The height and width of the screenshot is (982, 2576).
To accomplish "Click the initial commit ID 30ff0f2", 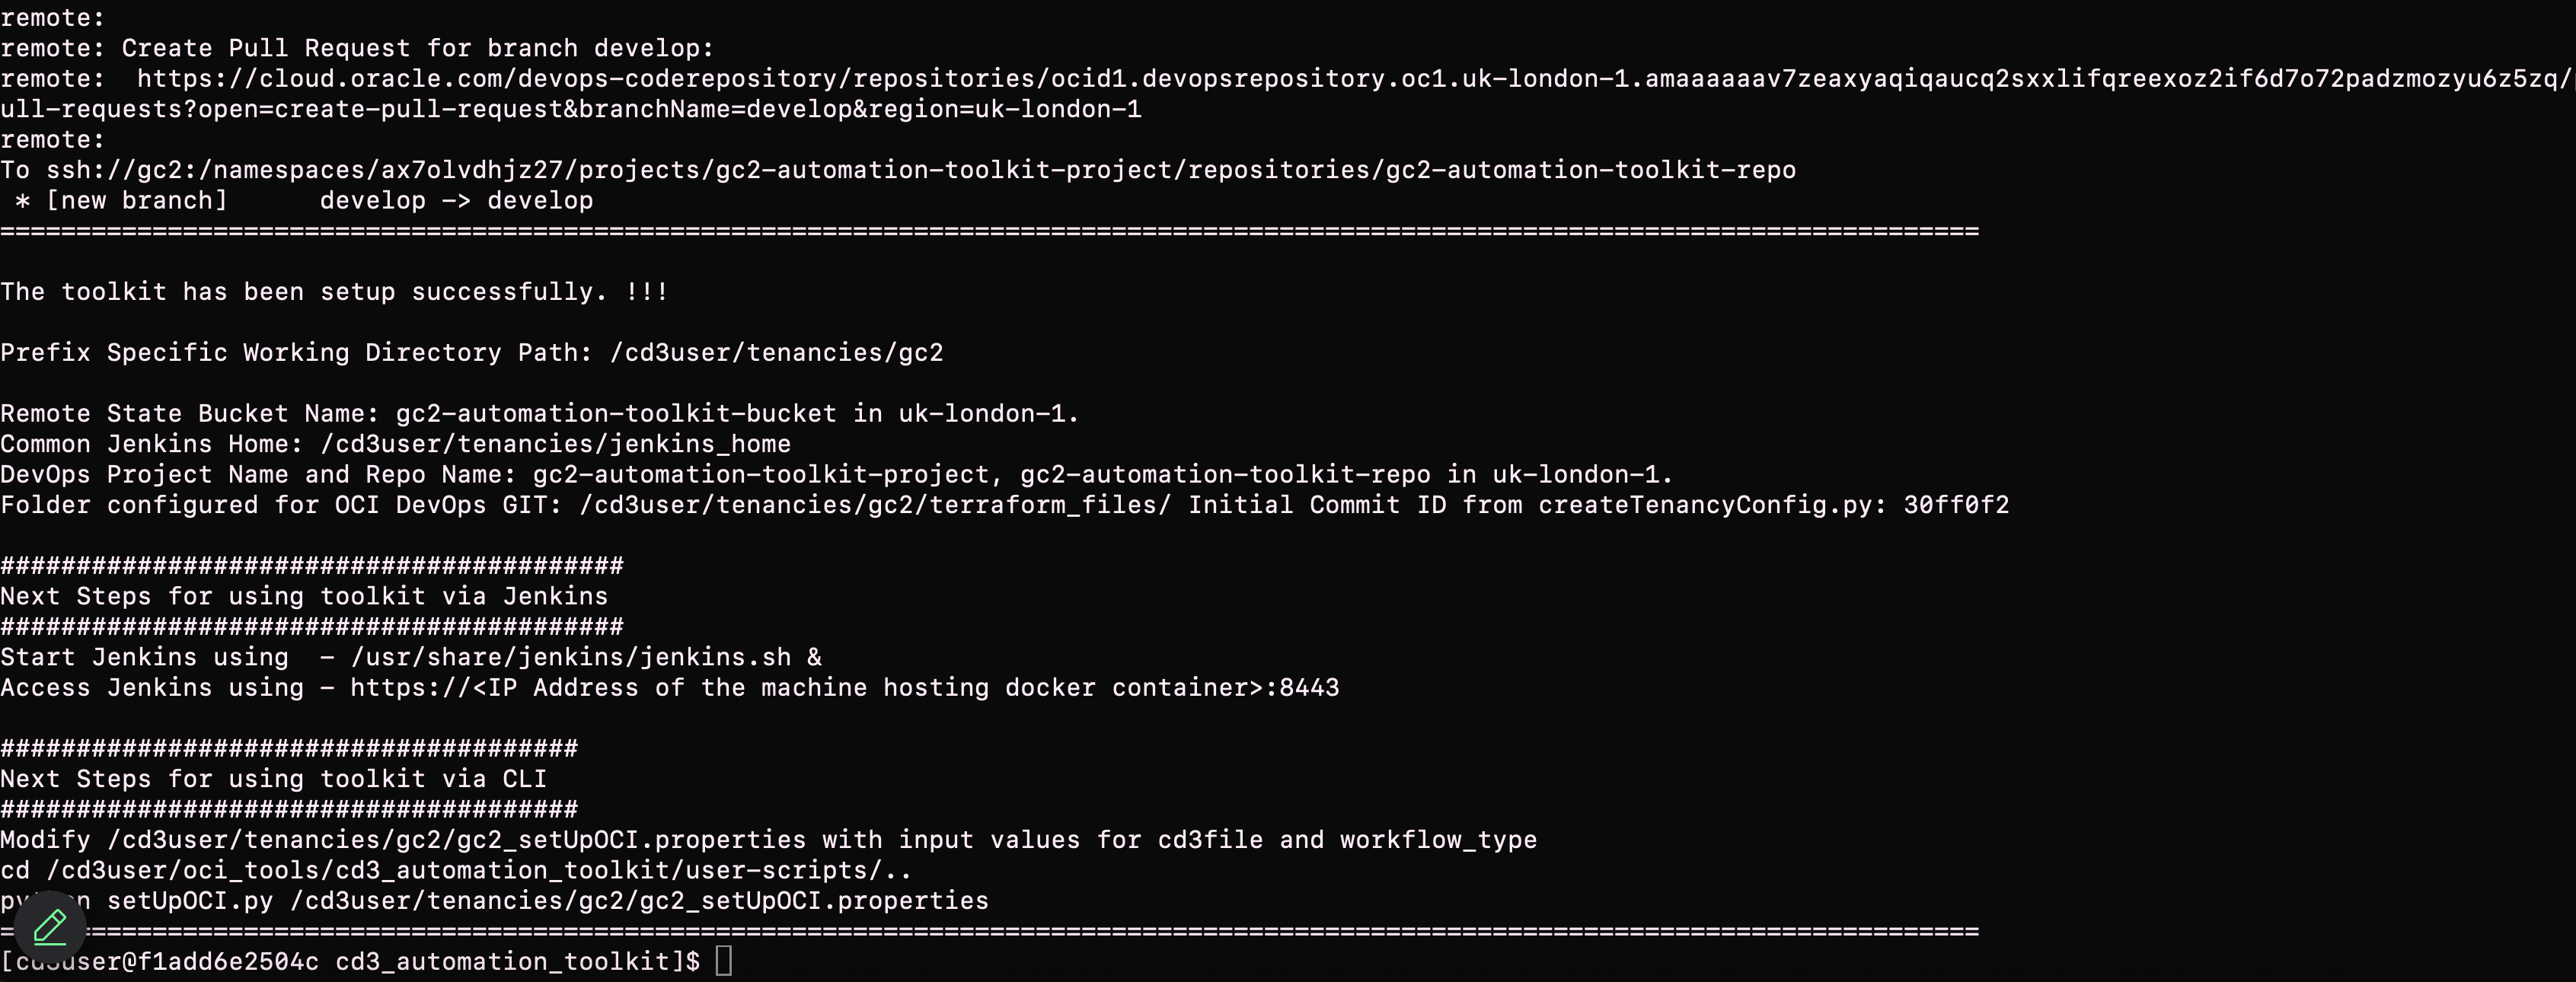I will click(x=1956, y=505).
